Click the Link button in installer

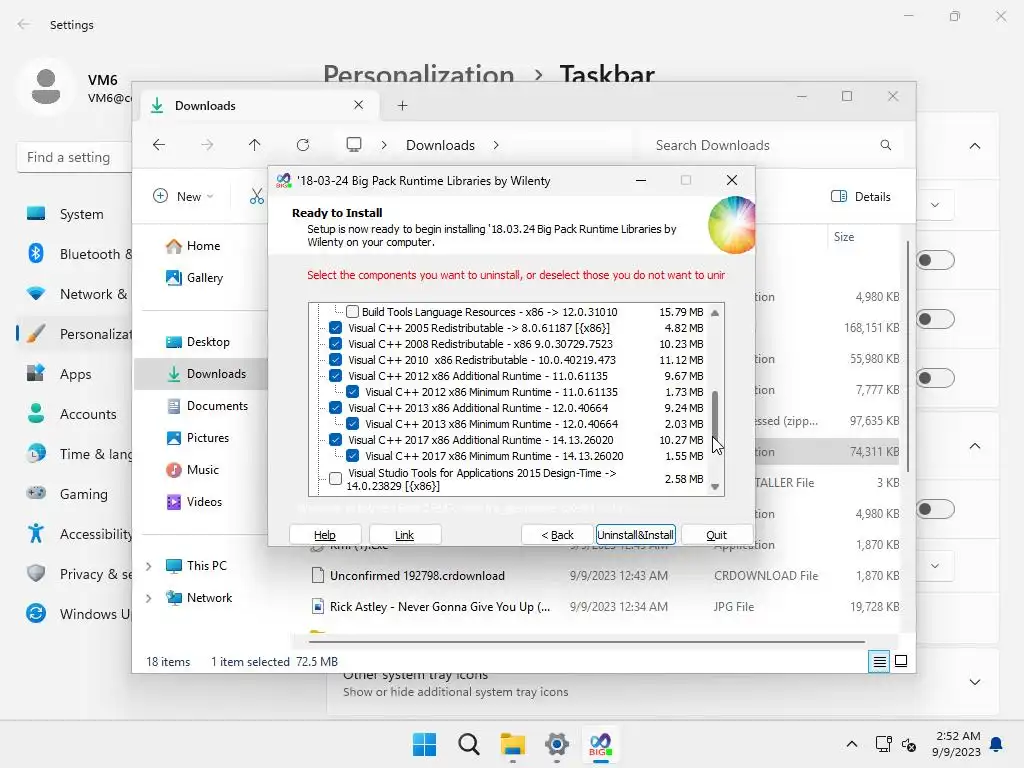tap(404, 535)
